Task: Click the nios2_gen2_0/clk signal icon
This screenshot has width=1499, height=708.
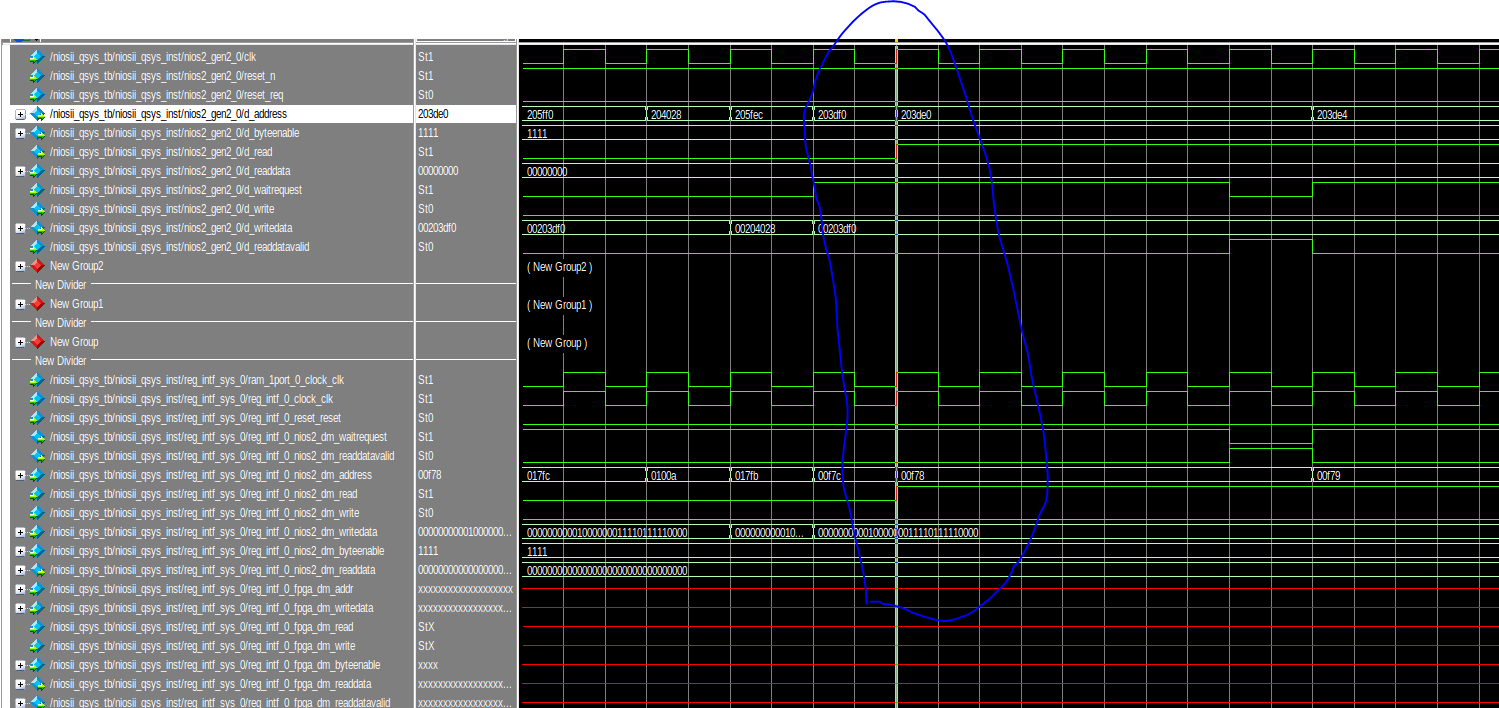Action: point(37,57)
